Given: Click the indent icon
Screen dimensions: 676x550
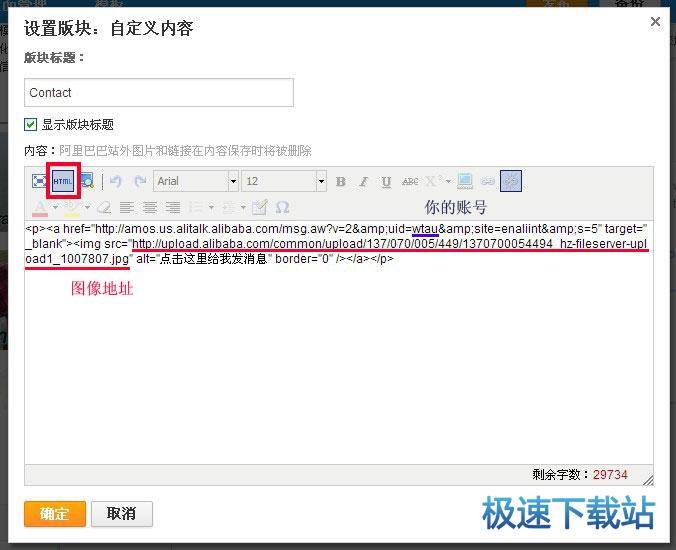Looking at the screenshot, I should coord(228,208).
